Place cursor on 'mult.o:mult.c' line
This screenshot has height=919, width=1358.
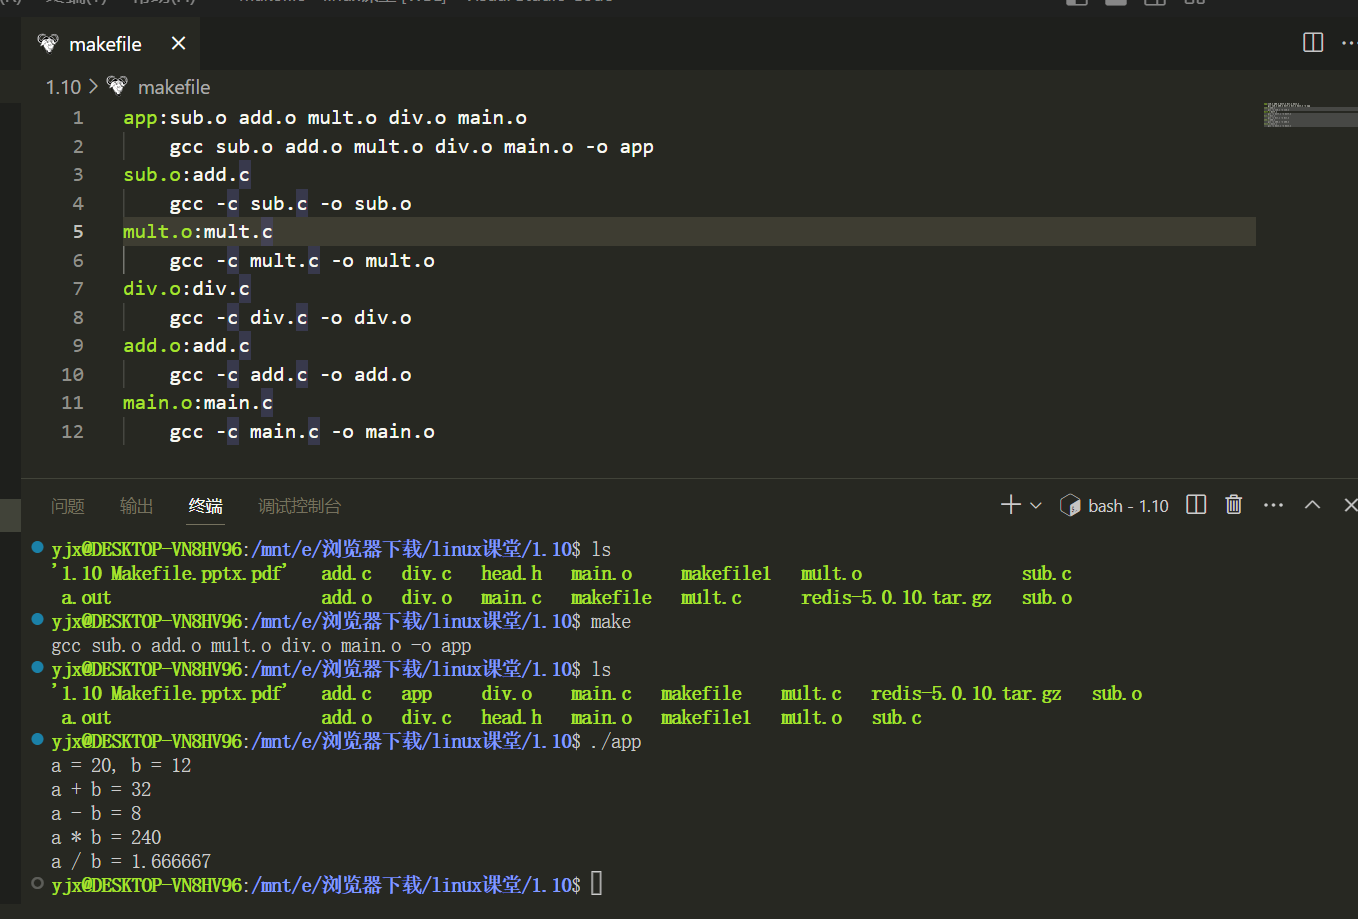coord(198,231)
